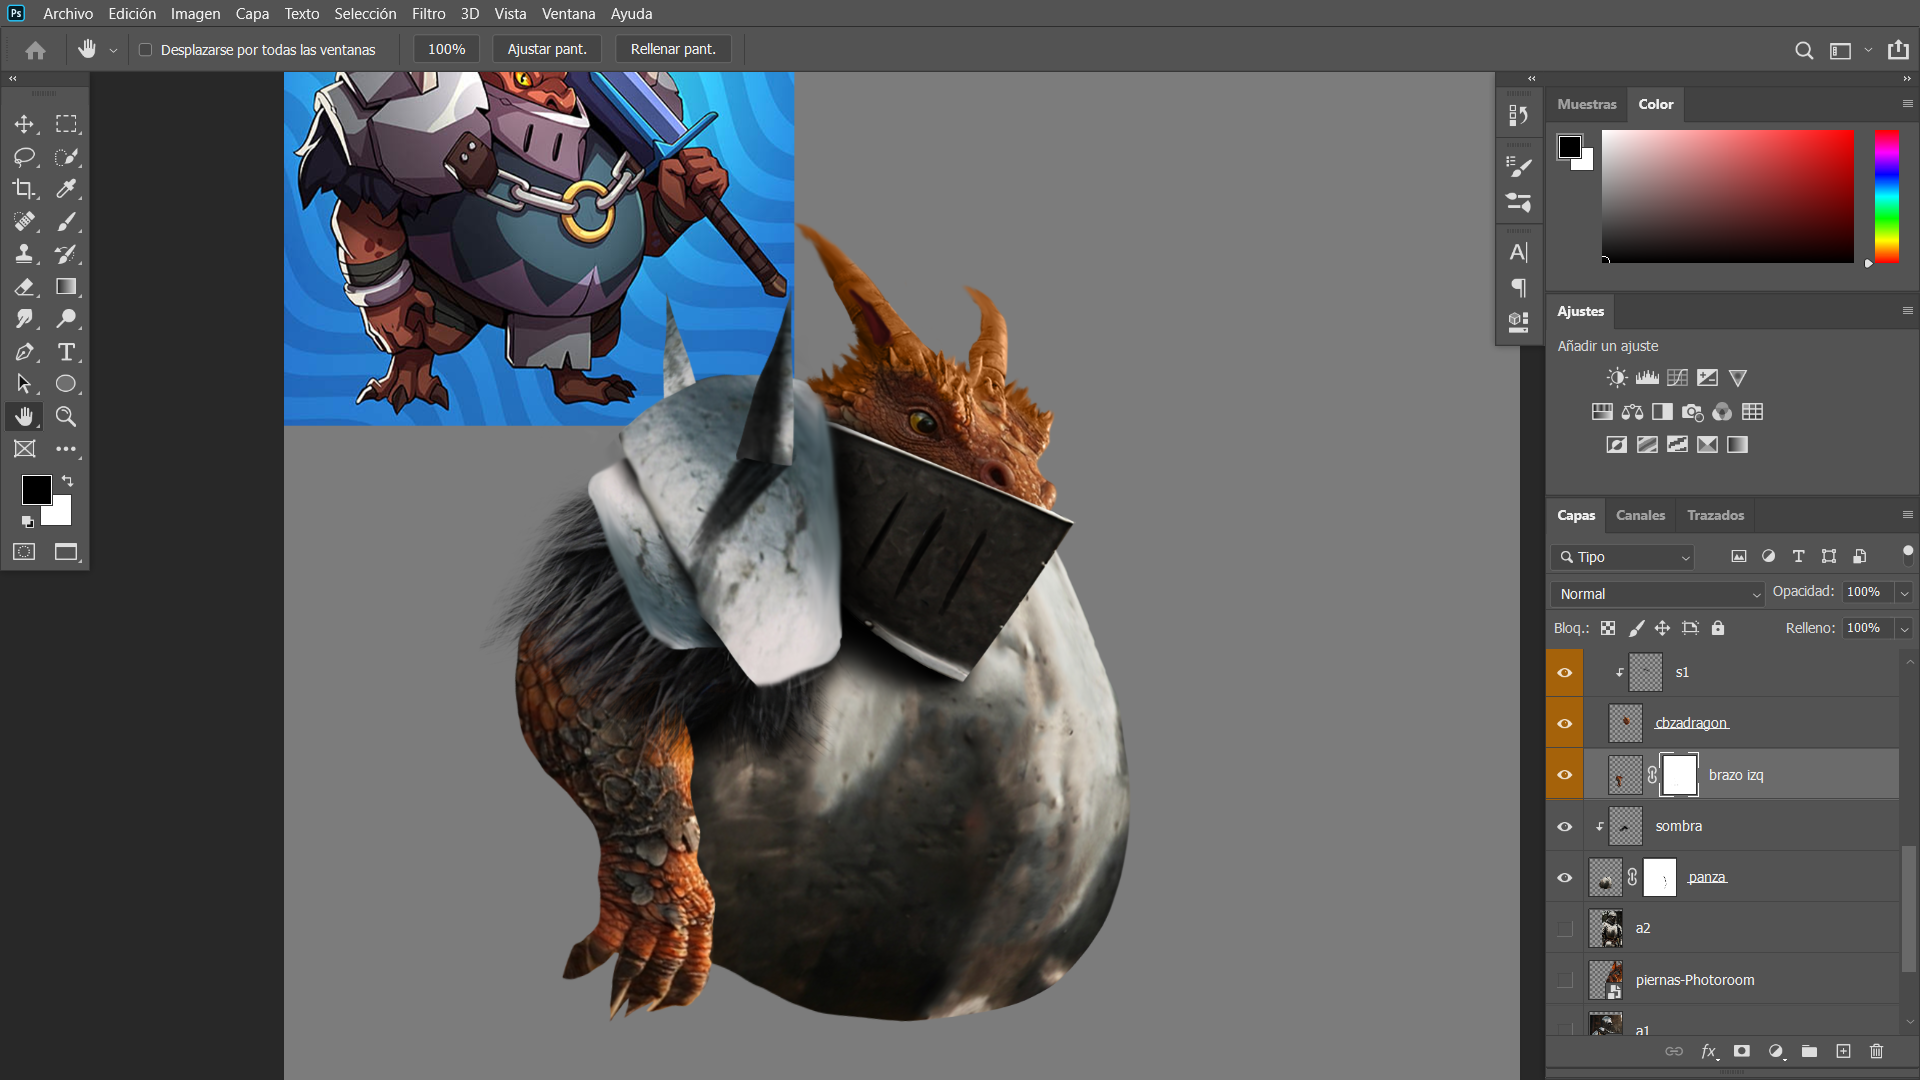
Task: Switch to the Canales tab
Action: (x=1640, y=515)
